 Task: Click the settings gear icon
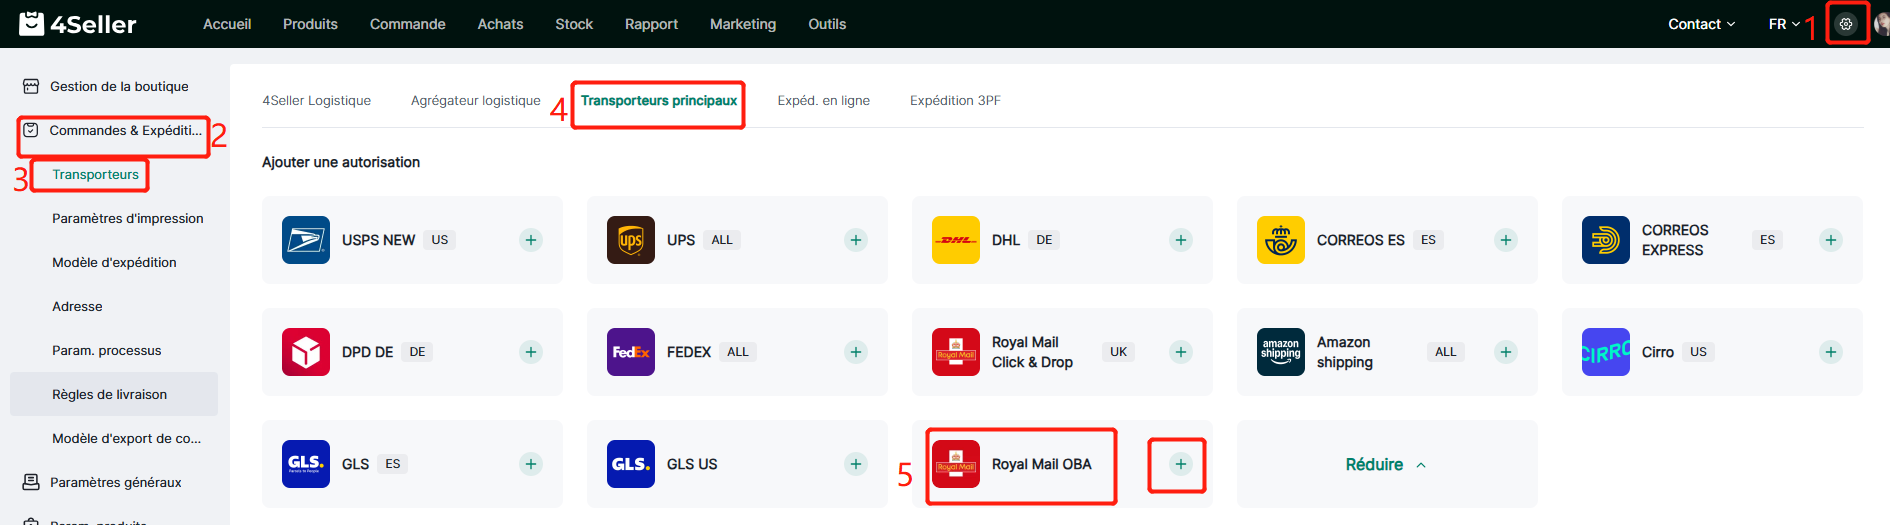point(1846,24)
